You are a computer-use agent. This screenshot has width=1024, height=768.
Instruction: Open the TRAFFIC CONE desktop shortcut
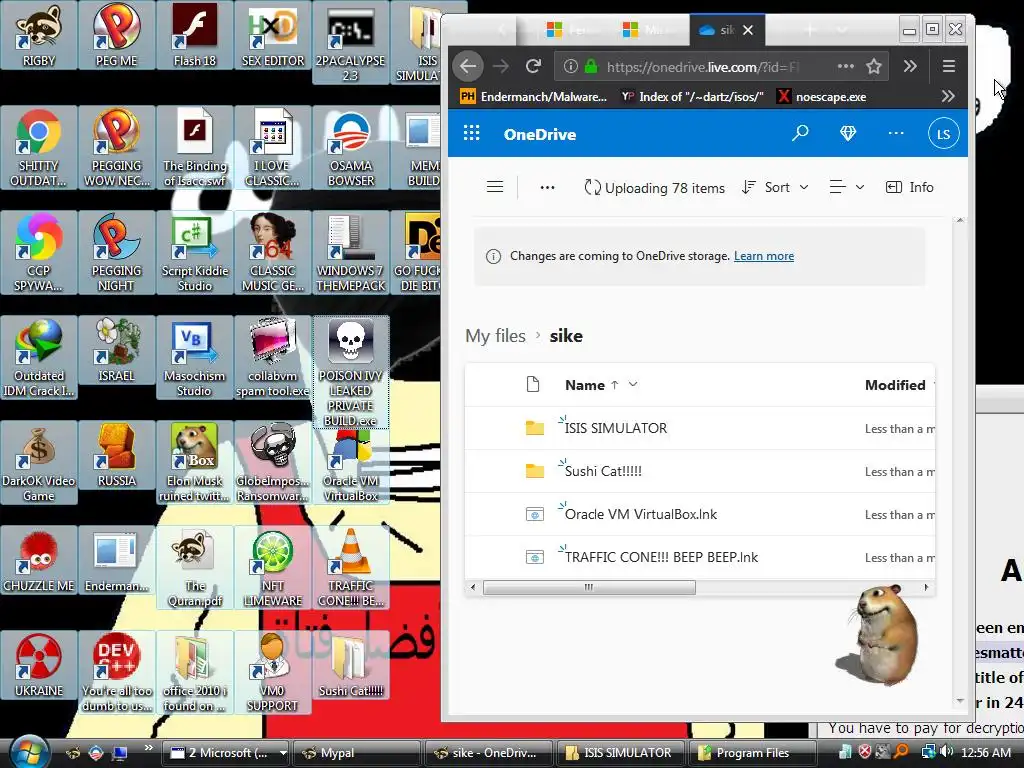[x=351, y=568]
